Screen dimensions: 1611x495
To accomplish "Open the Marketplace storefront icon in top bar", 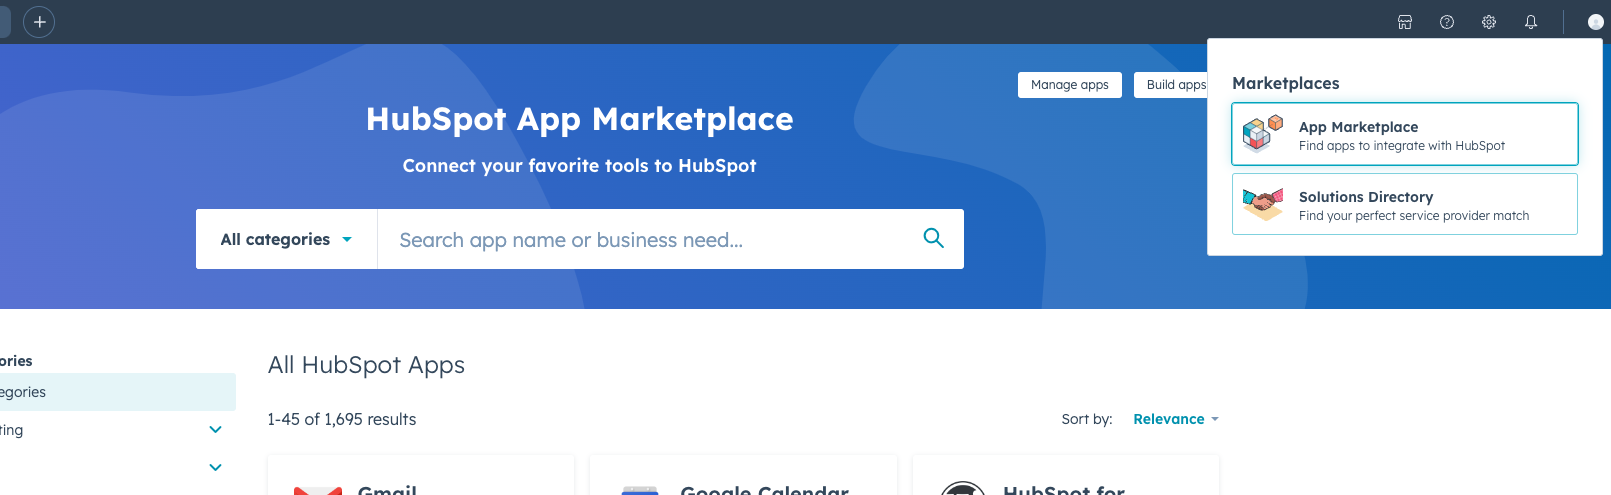I will tap(1405, 22).
